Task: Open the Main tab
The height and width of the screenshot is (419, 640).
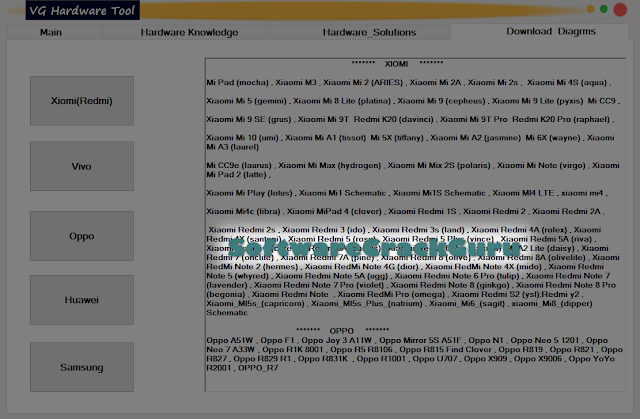Action: click(x=51, y=32)
